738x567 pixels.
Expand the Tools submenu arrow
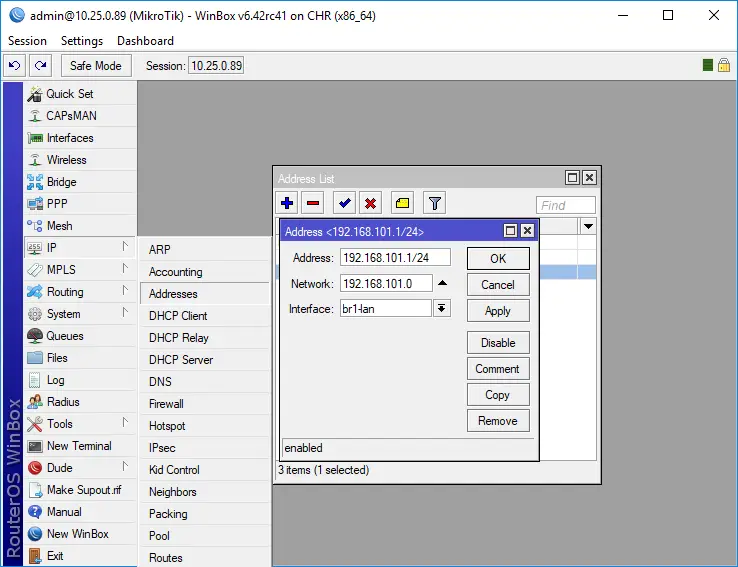click(x=125, y=423)
